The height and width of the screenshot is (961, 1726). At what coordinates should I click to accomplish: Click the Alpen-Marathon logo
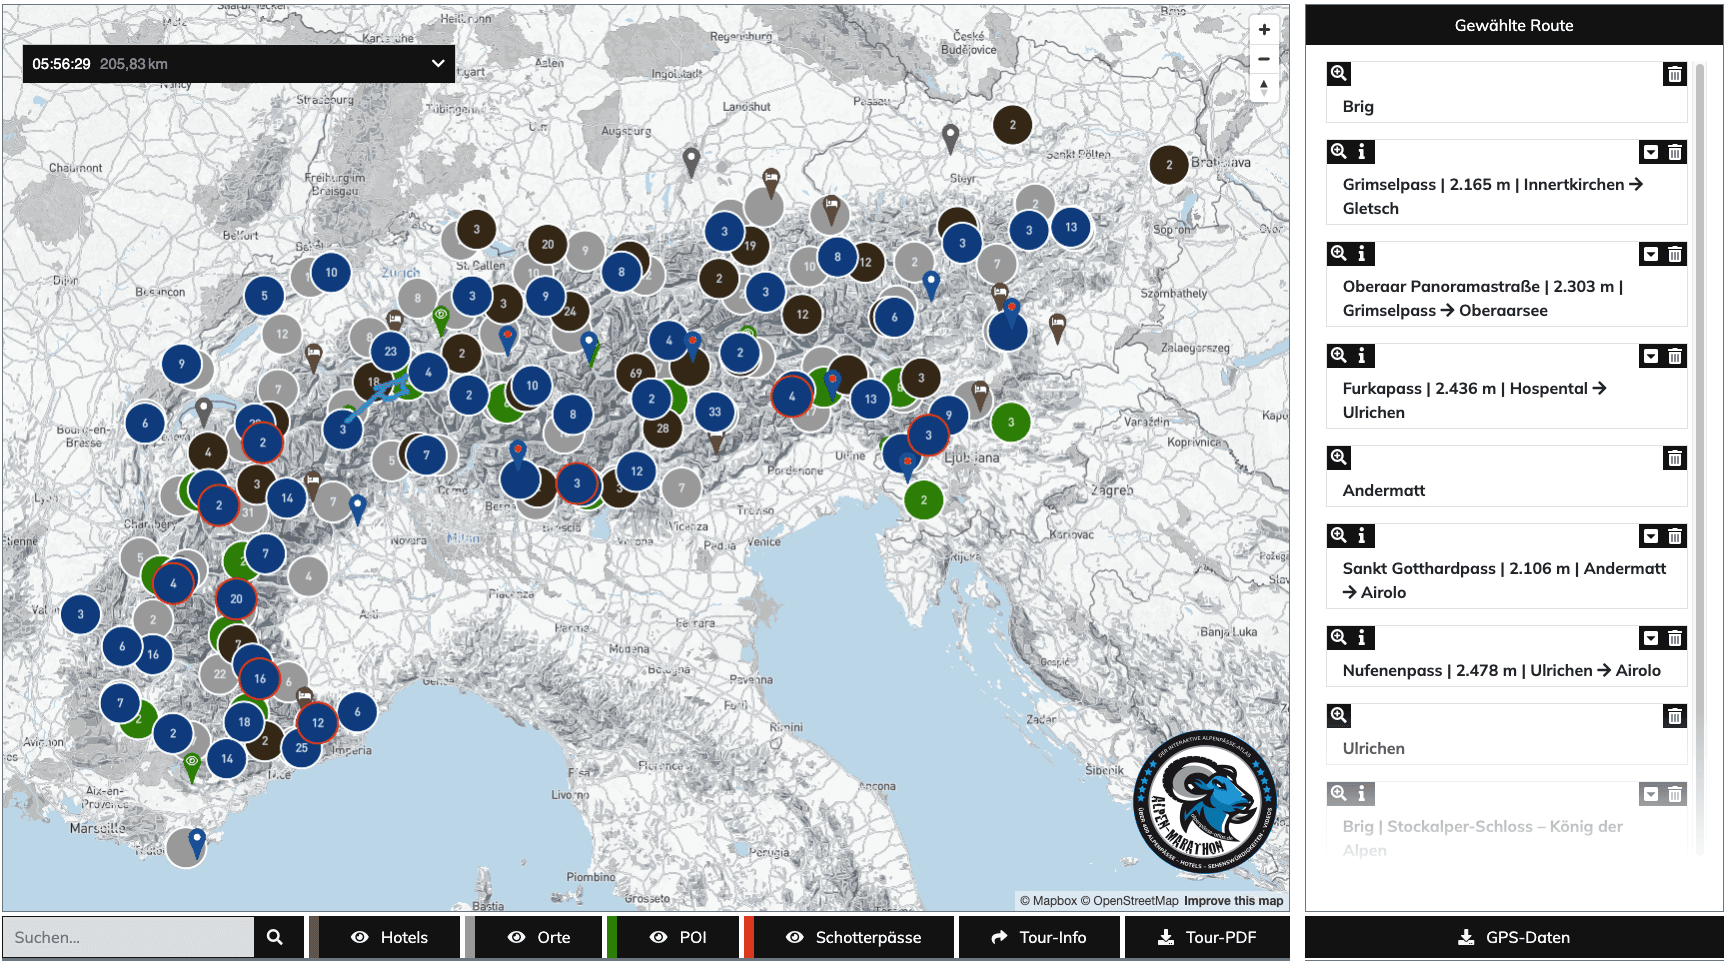tap(1208, 806)
